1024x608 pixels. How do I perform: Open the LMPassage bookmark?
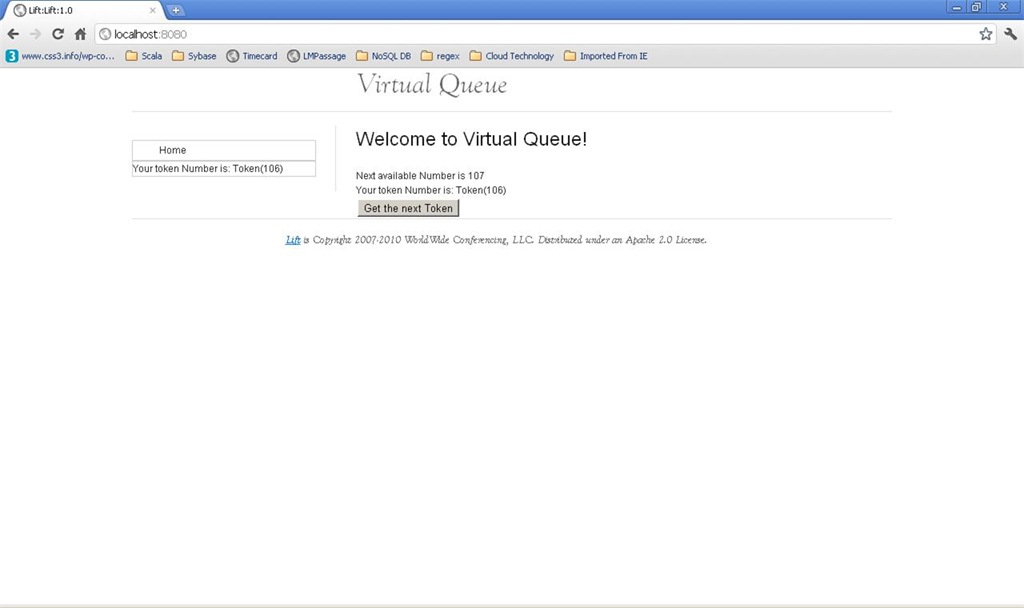(x=316, y=56)
